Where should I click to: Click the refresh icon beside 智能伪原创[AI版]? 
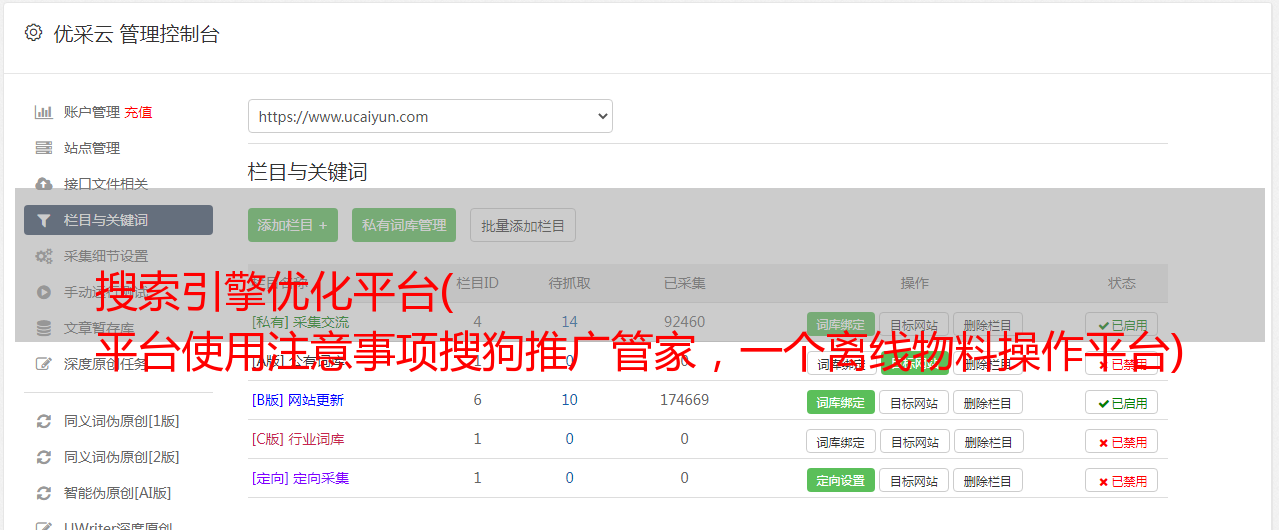[x=44, y=493]
